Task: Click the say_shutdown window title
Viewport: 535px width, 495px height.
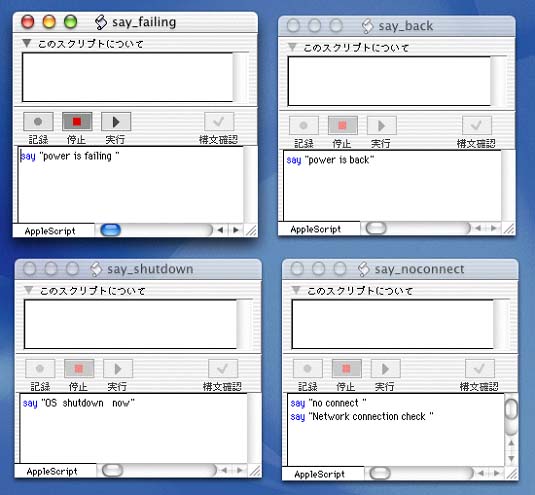Action: (150, 269)
